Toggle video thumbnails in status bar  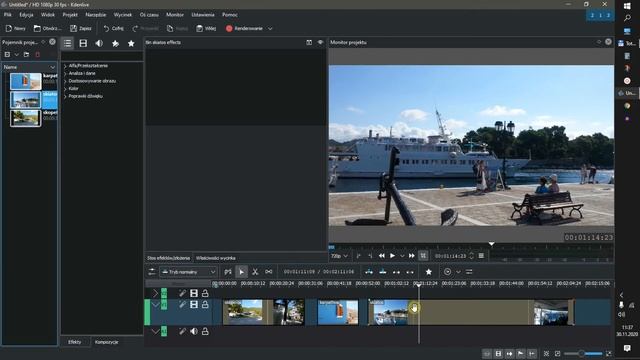click(x=498, y=353)
